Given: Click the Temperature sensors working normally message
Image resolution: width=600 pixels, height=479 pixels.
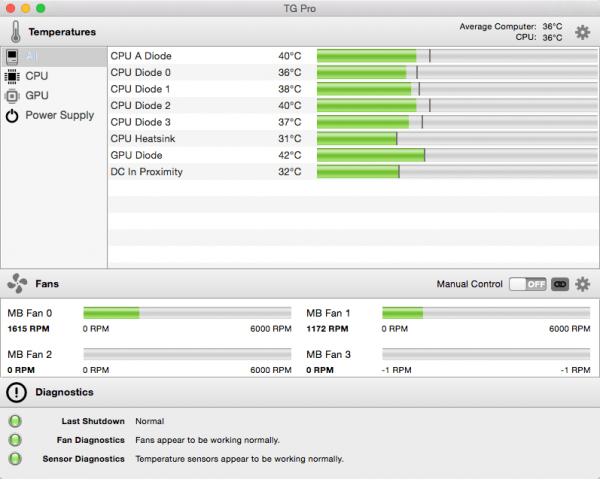Looking at the screenshot, I should pyautogui.click(x=240, y=459).
